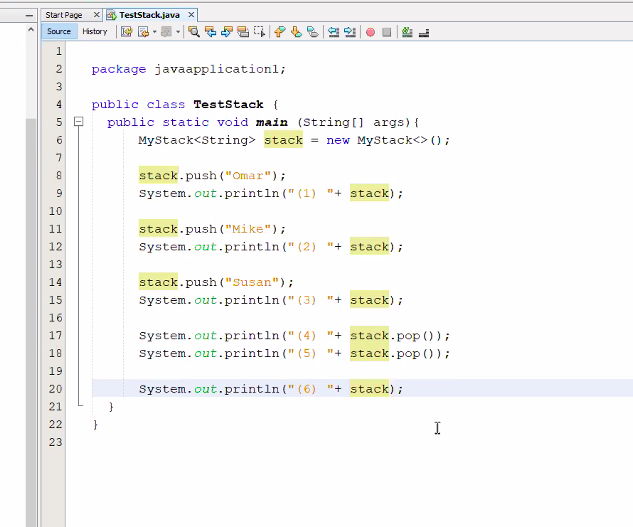This screenshot has height=527, width=633.
Task: Collapse the main method code fold
Action: pyautogui.click(x=79, y=122)
